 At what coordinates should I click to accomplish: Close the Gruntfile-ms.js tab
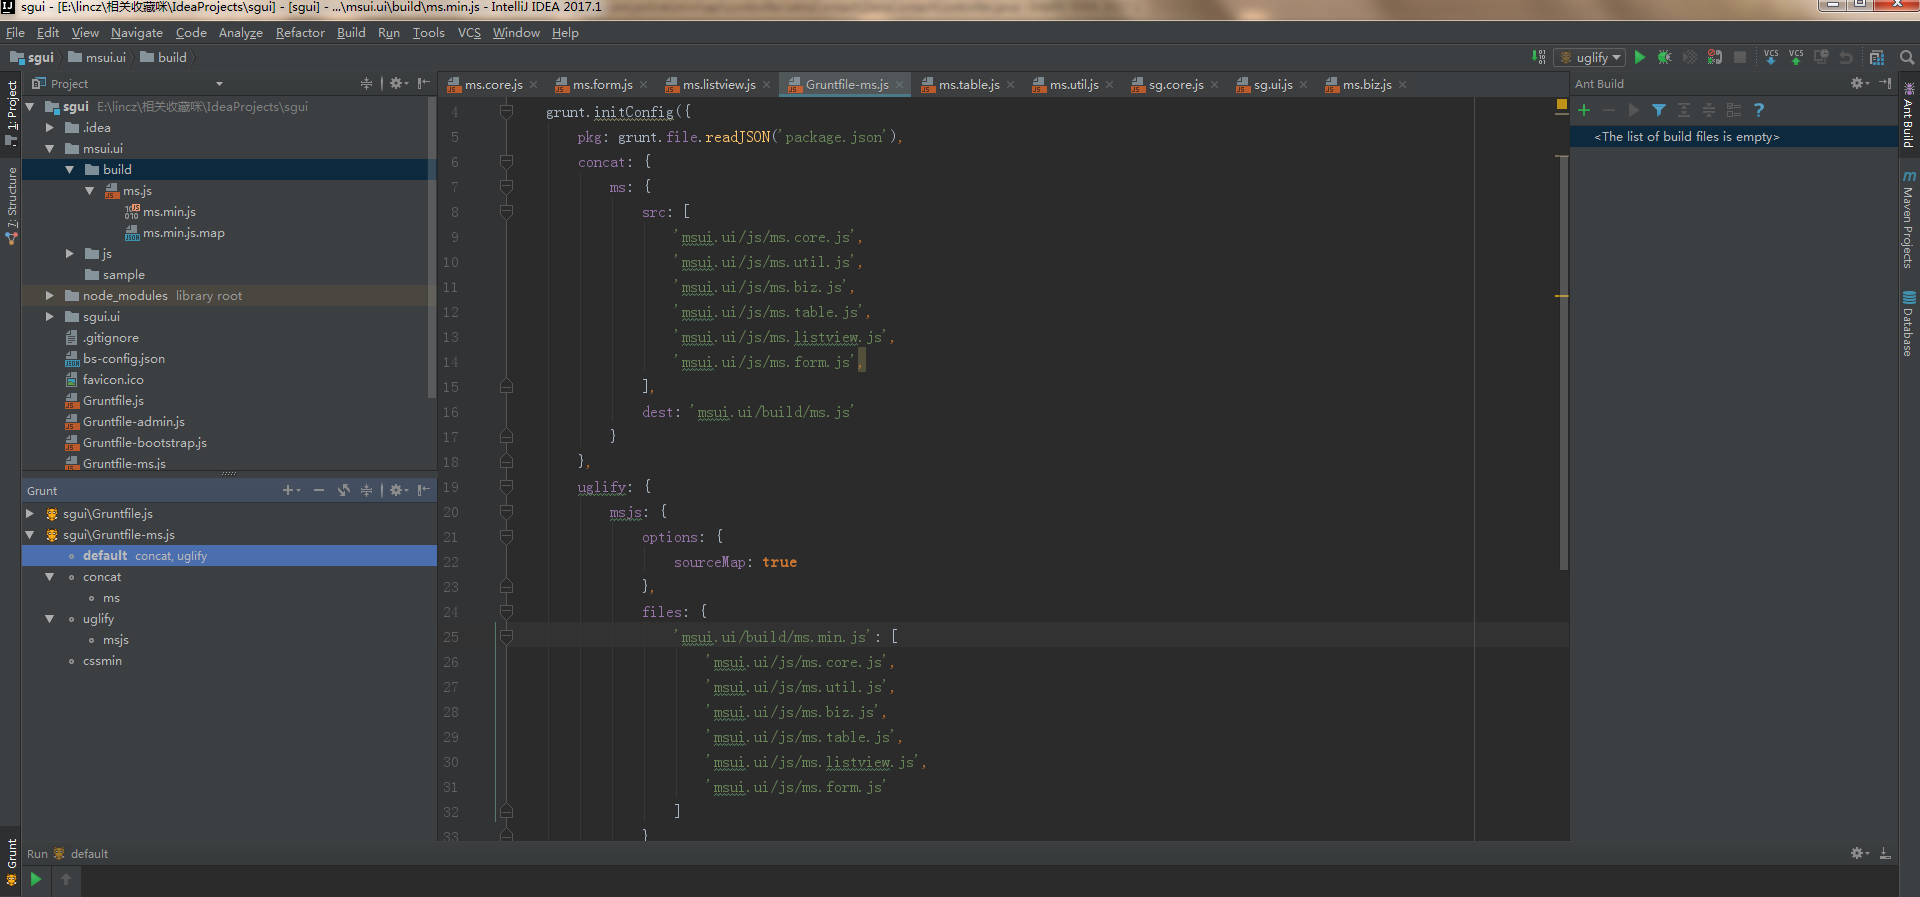coord(900,85)
